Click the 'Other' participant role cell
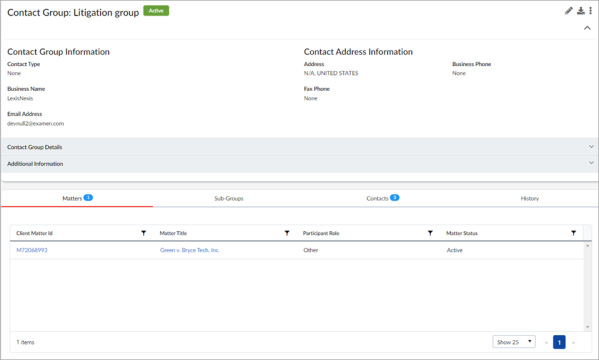This screenshot has width=599, height=360. [x=311, y=250]
